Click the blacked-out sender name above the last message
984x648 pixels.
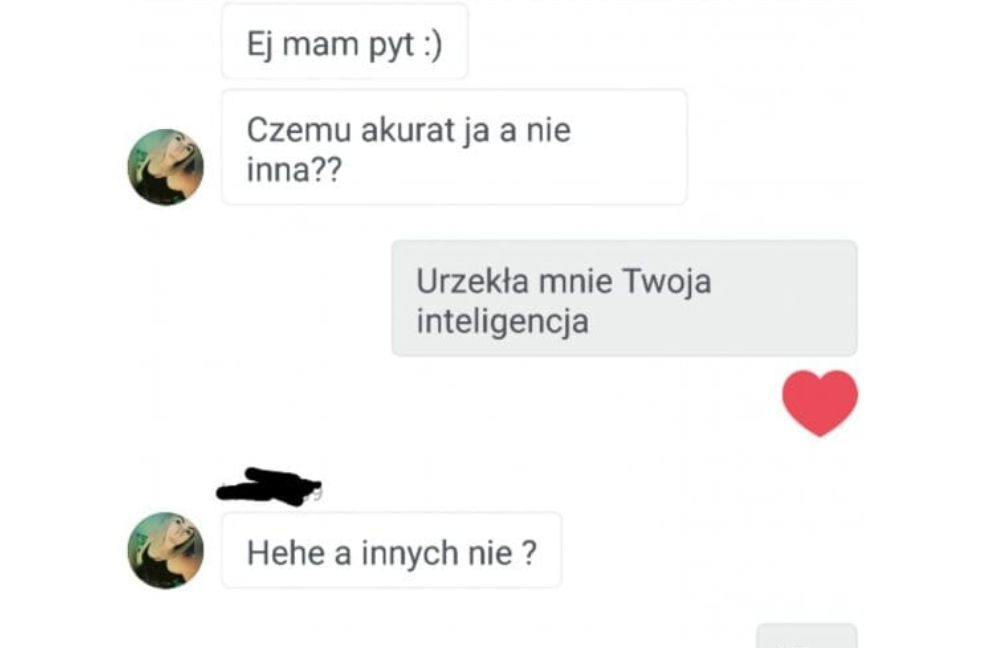269,487
